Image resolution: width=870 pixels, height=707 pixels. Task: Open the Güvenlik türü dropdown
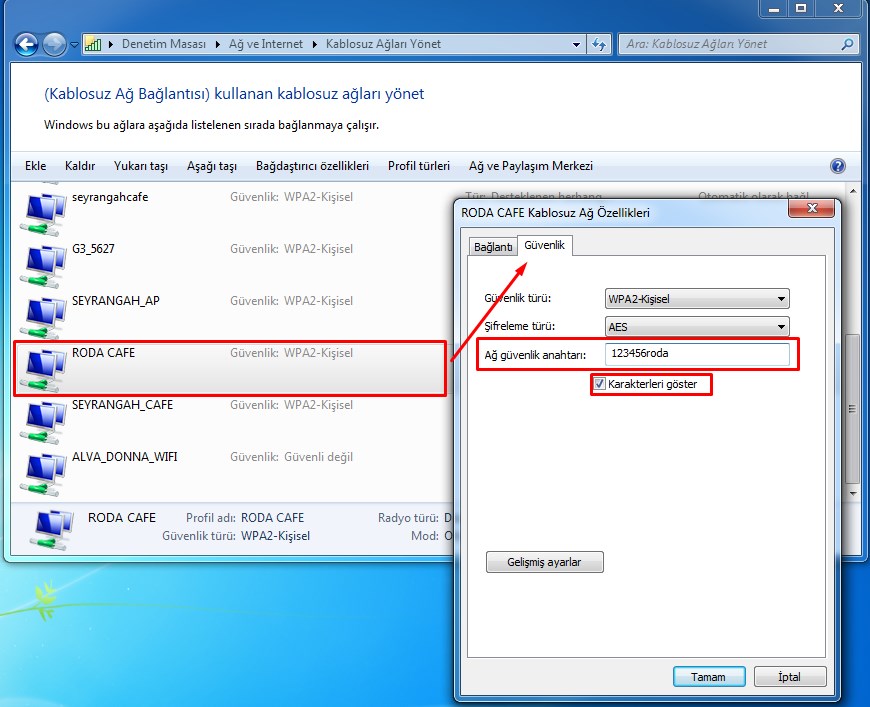697,298
